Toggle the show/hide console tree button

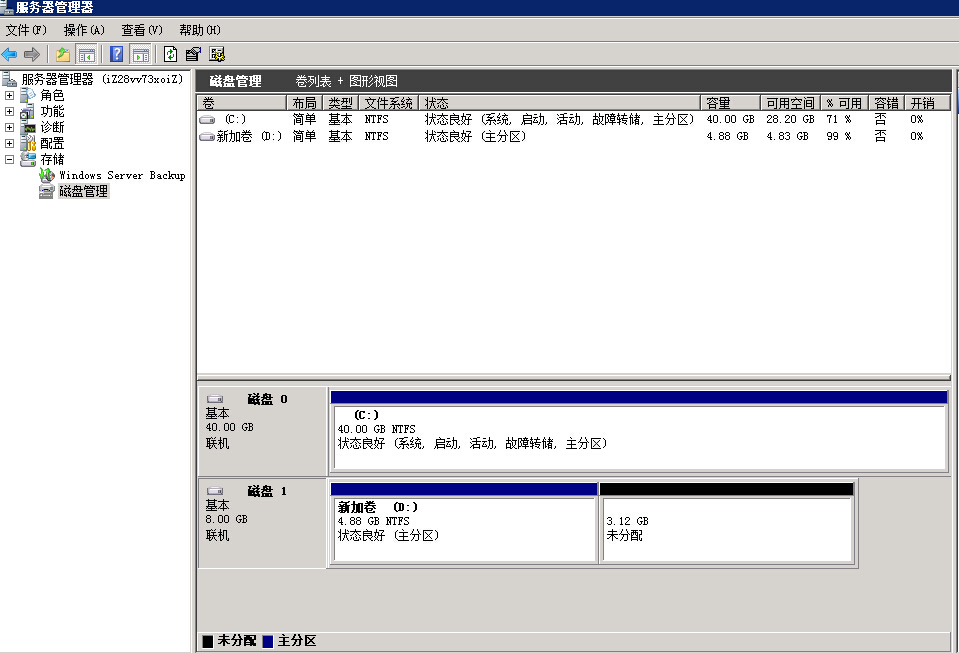(87, 54)
